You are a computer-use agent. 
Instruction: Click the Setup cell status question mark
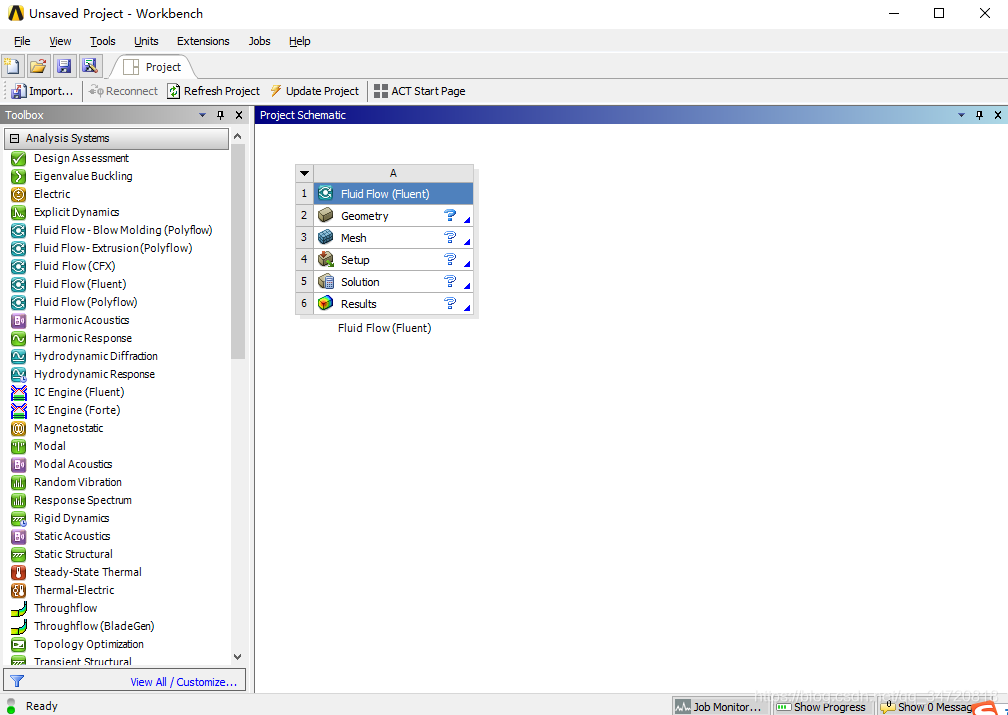click(x=450, y=259)
